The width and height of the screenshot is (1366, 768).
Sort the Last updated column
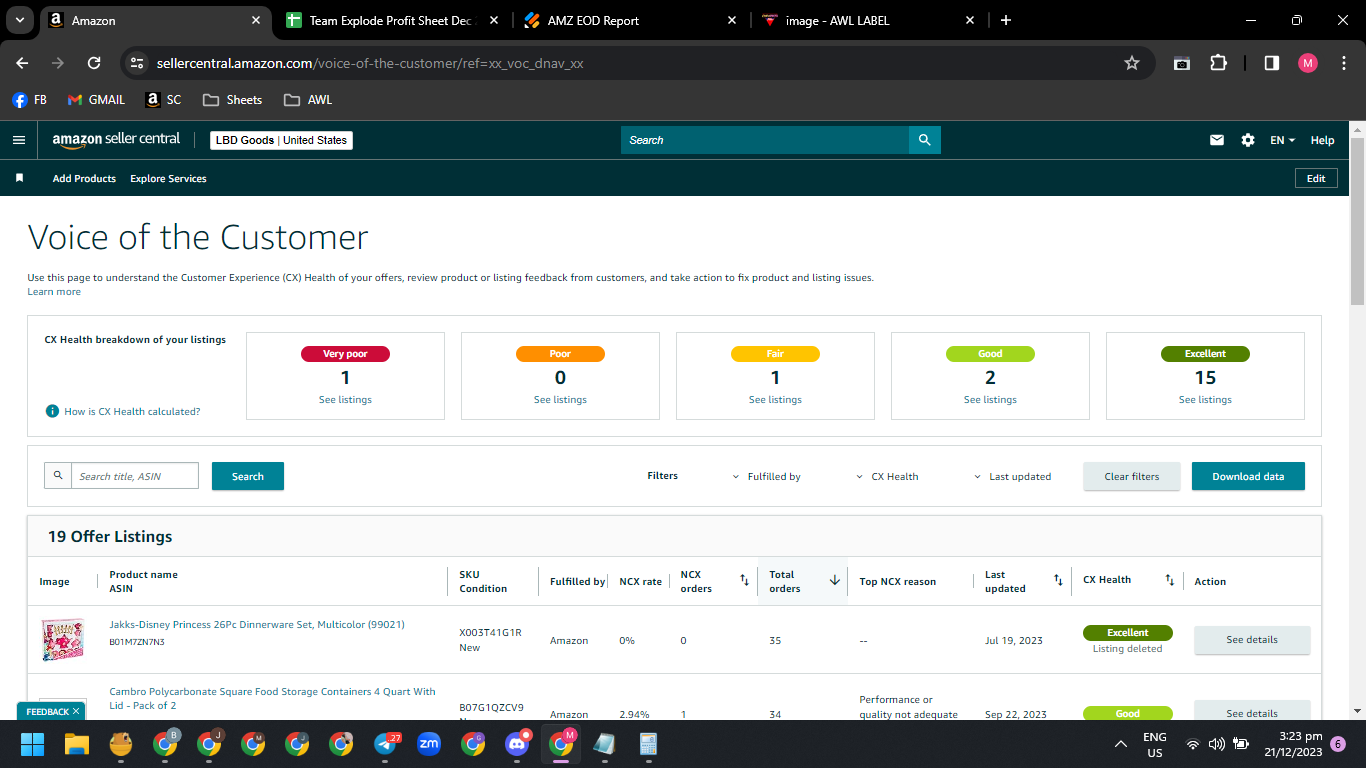point(1058,580)
